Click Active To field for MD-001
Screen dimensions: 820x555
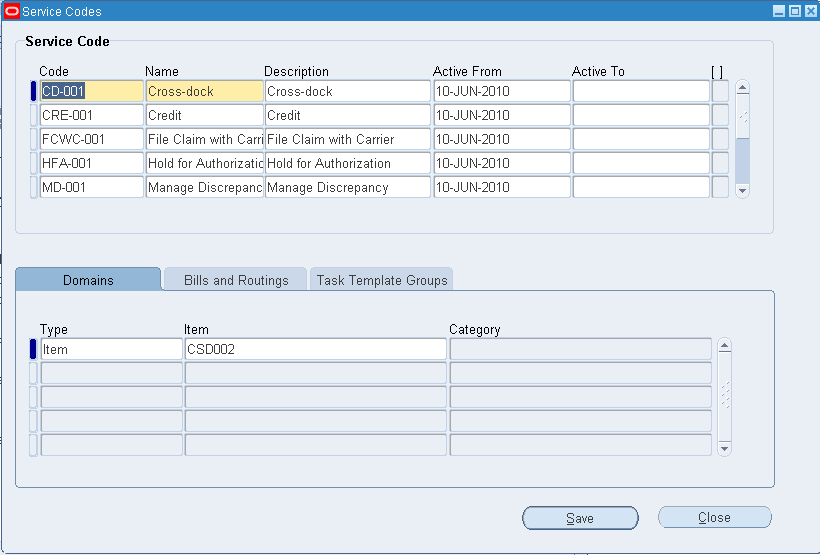641,187
